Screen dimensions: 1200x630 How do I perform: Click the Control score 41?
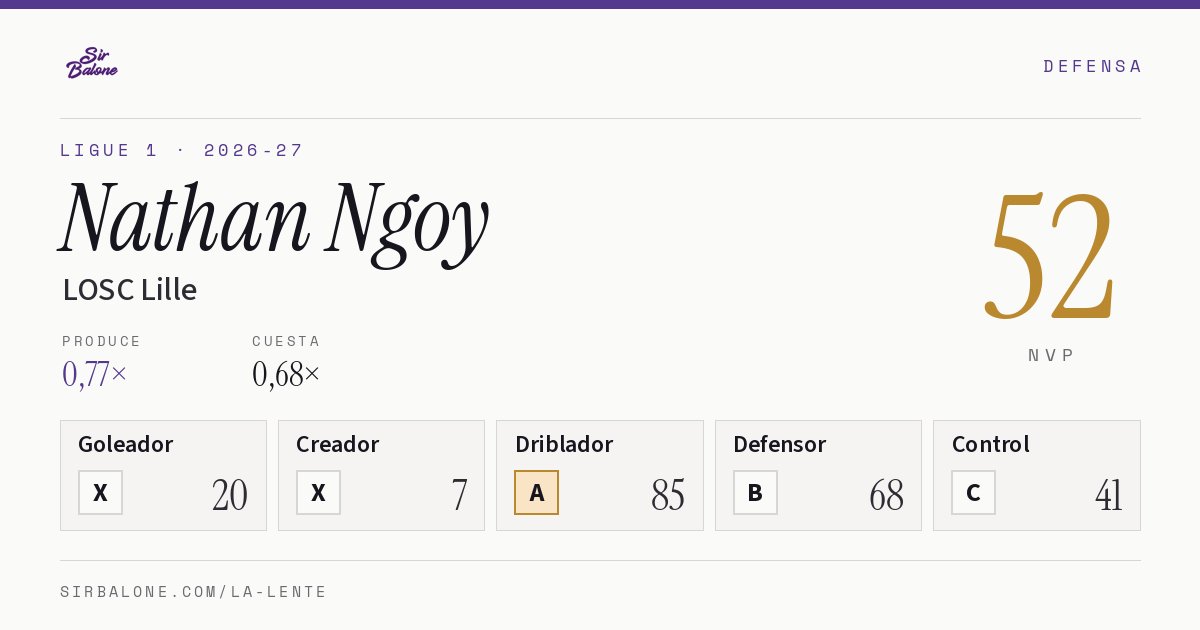tap(1109, 495)
